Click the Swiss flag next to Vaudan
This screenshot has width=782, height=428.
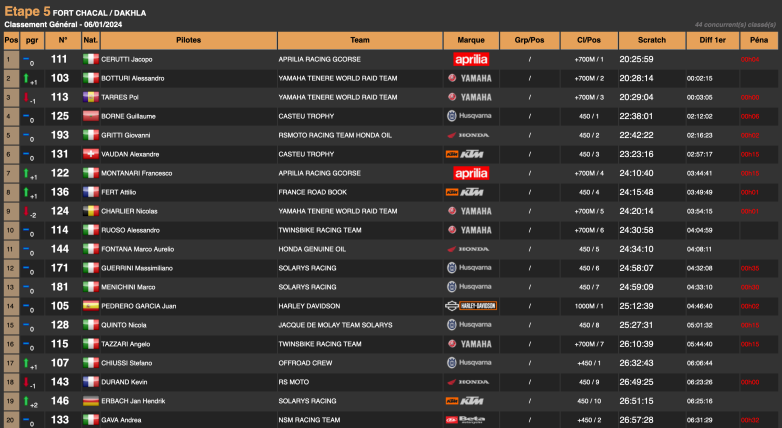[x=91, y=154]
